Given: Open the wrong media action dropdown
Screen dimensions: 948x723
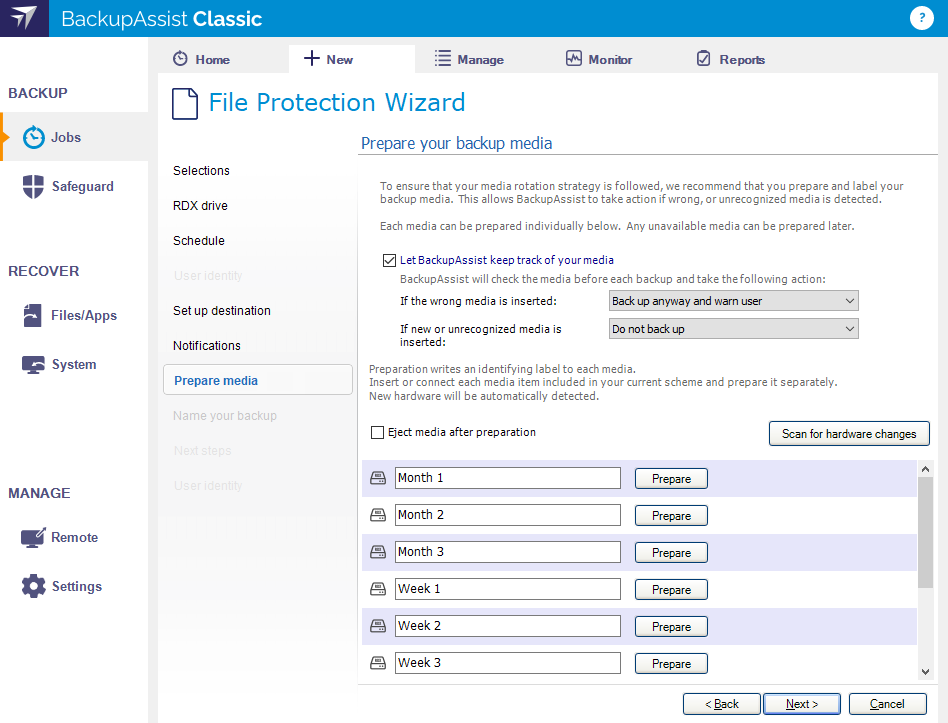Looking at the screenshot, I should (733, 300).
